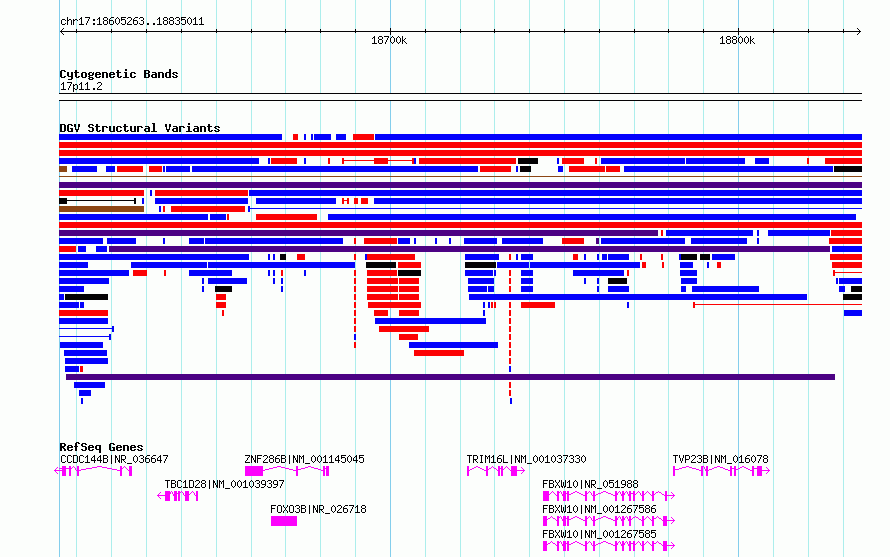Click the left arrowhead of the ruler

pos(62,32)
